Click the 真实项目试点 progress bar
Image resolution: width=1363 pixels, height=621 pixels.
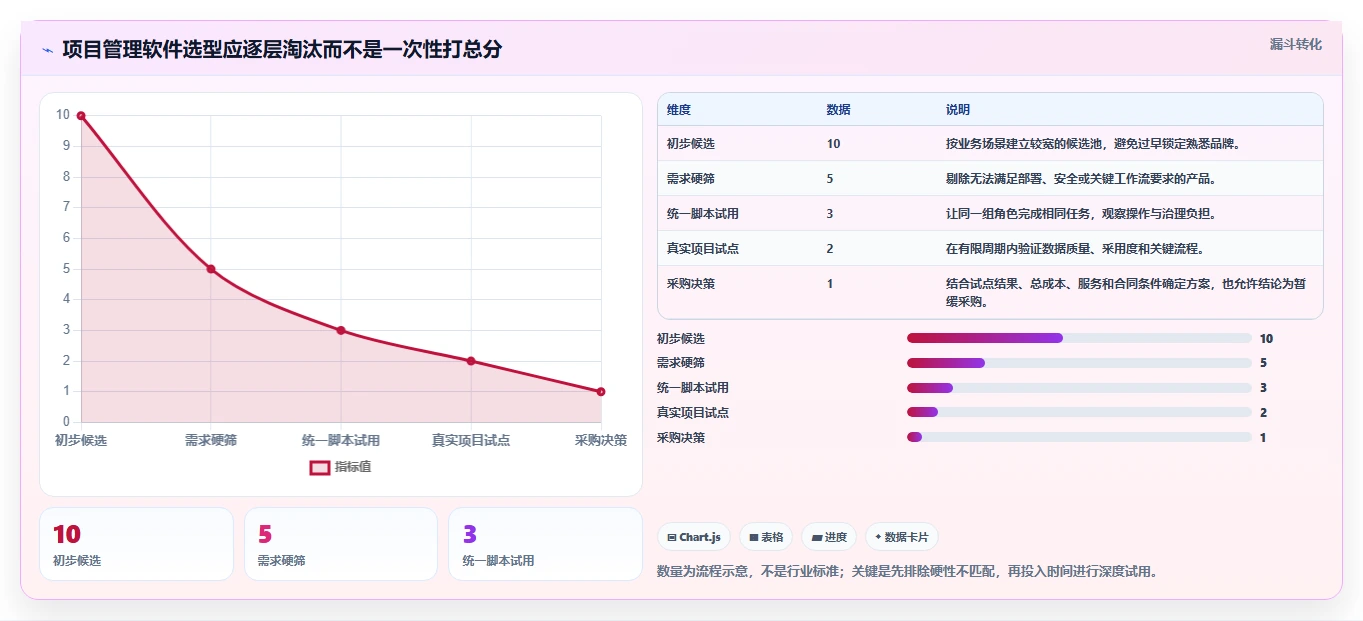point(1079,412)
